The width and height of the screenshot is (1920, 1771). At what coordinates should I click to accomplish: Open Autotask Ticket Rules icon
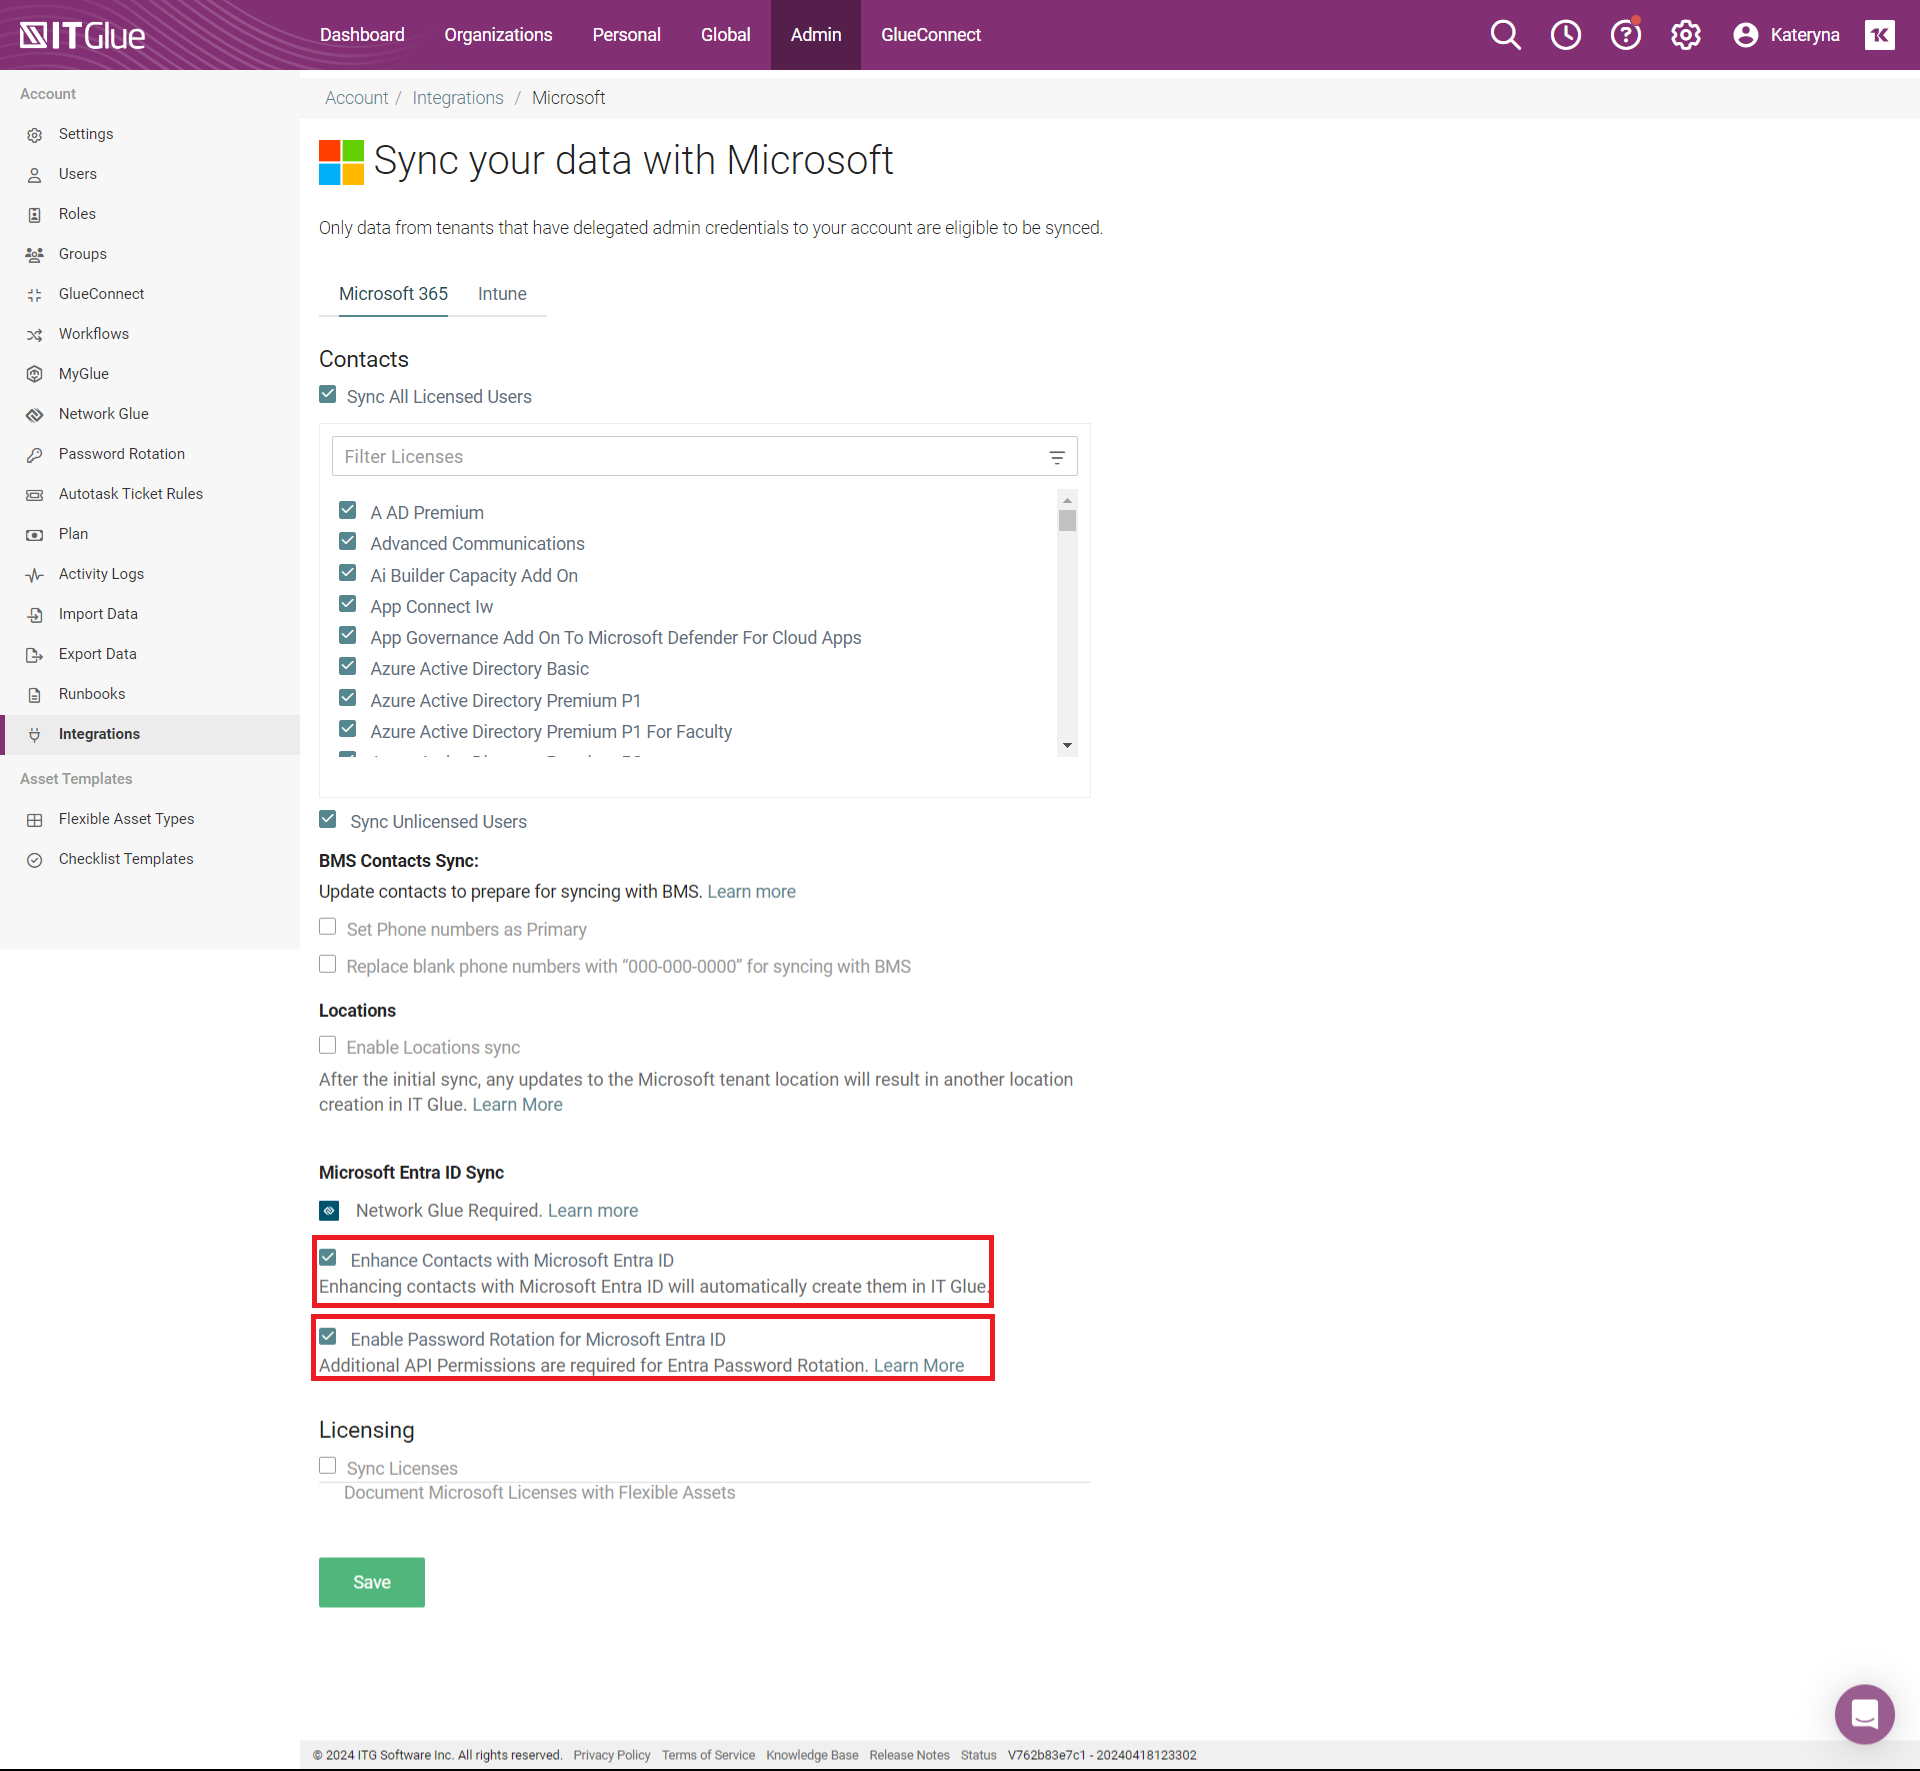(x=35, y=495)
